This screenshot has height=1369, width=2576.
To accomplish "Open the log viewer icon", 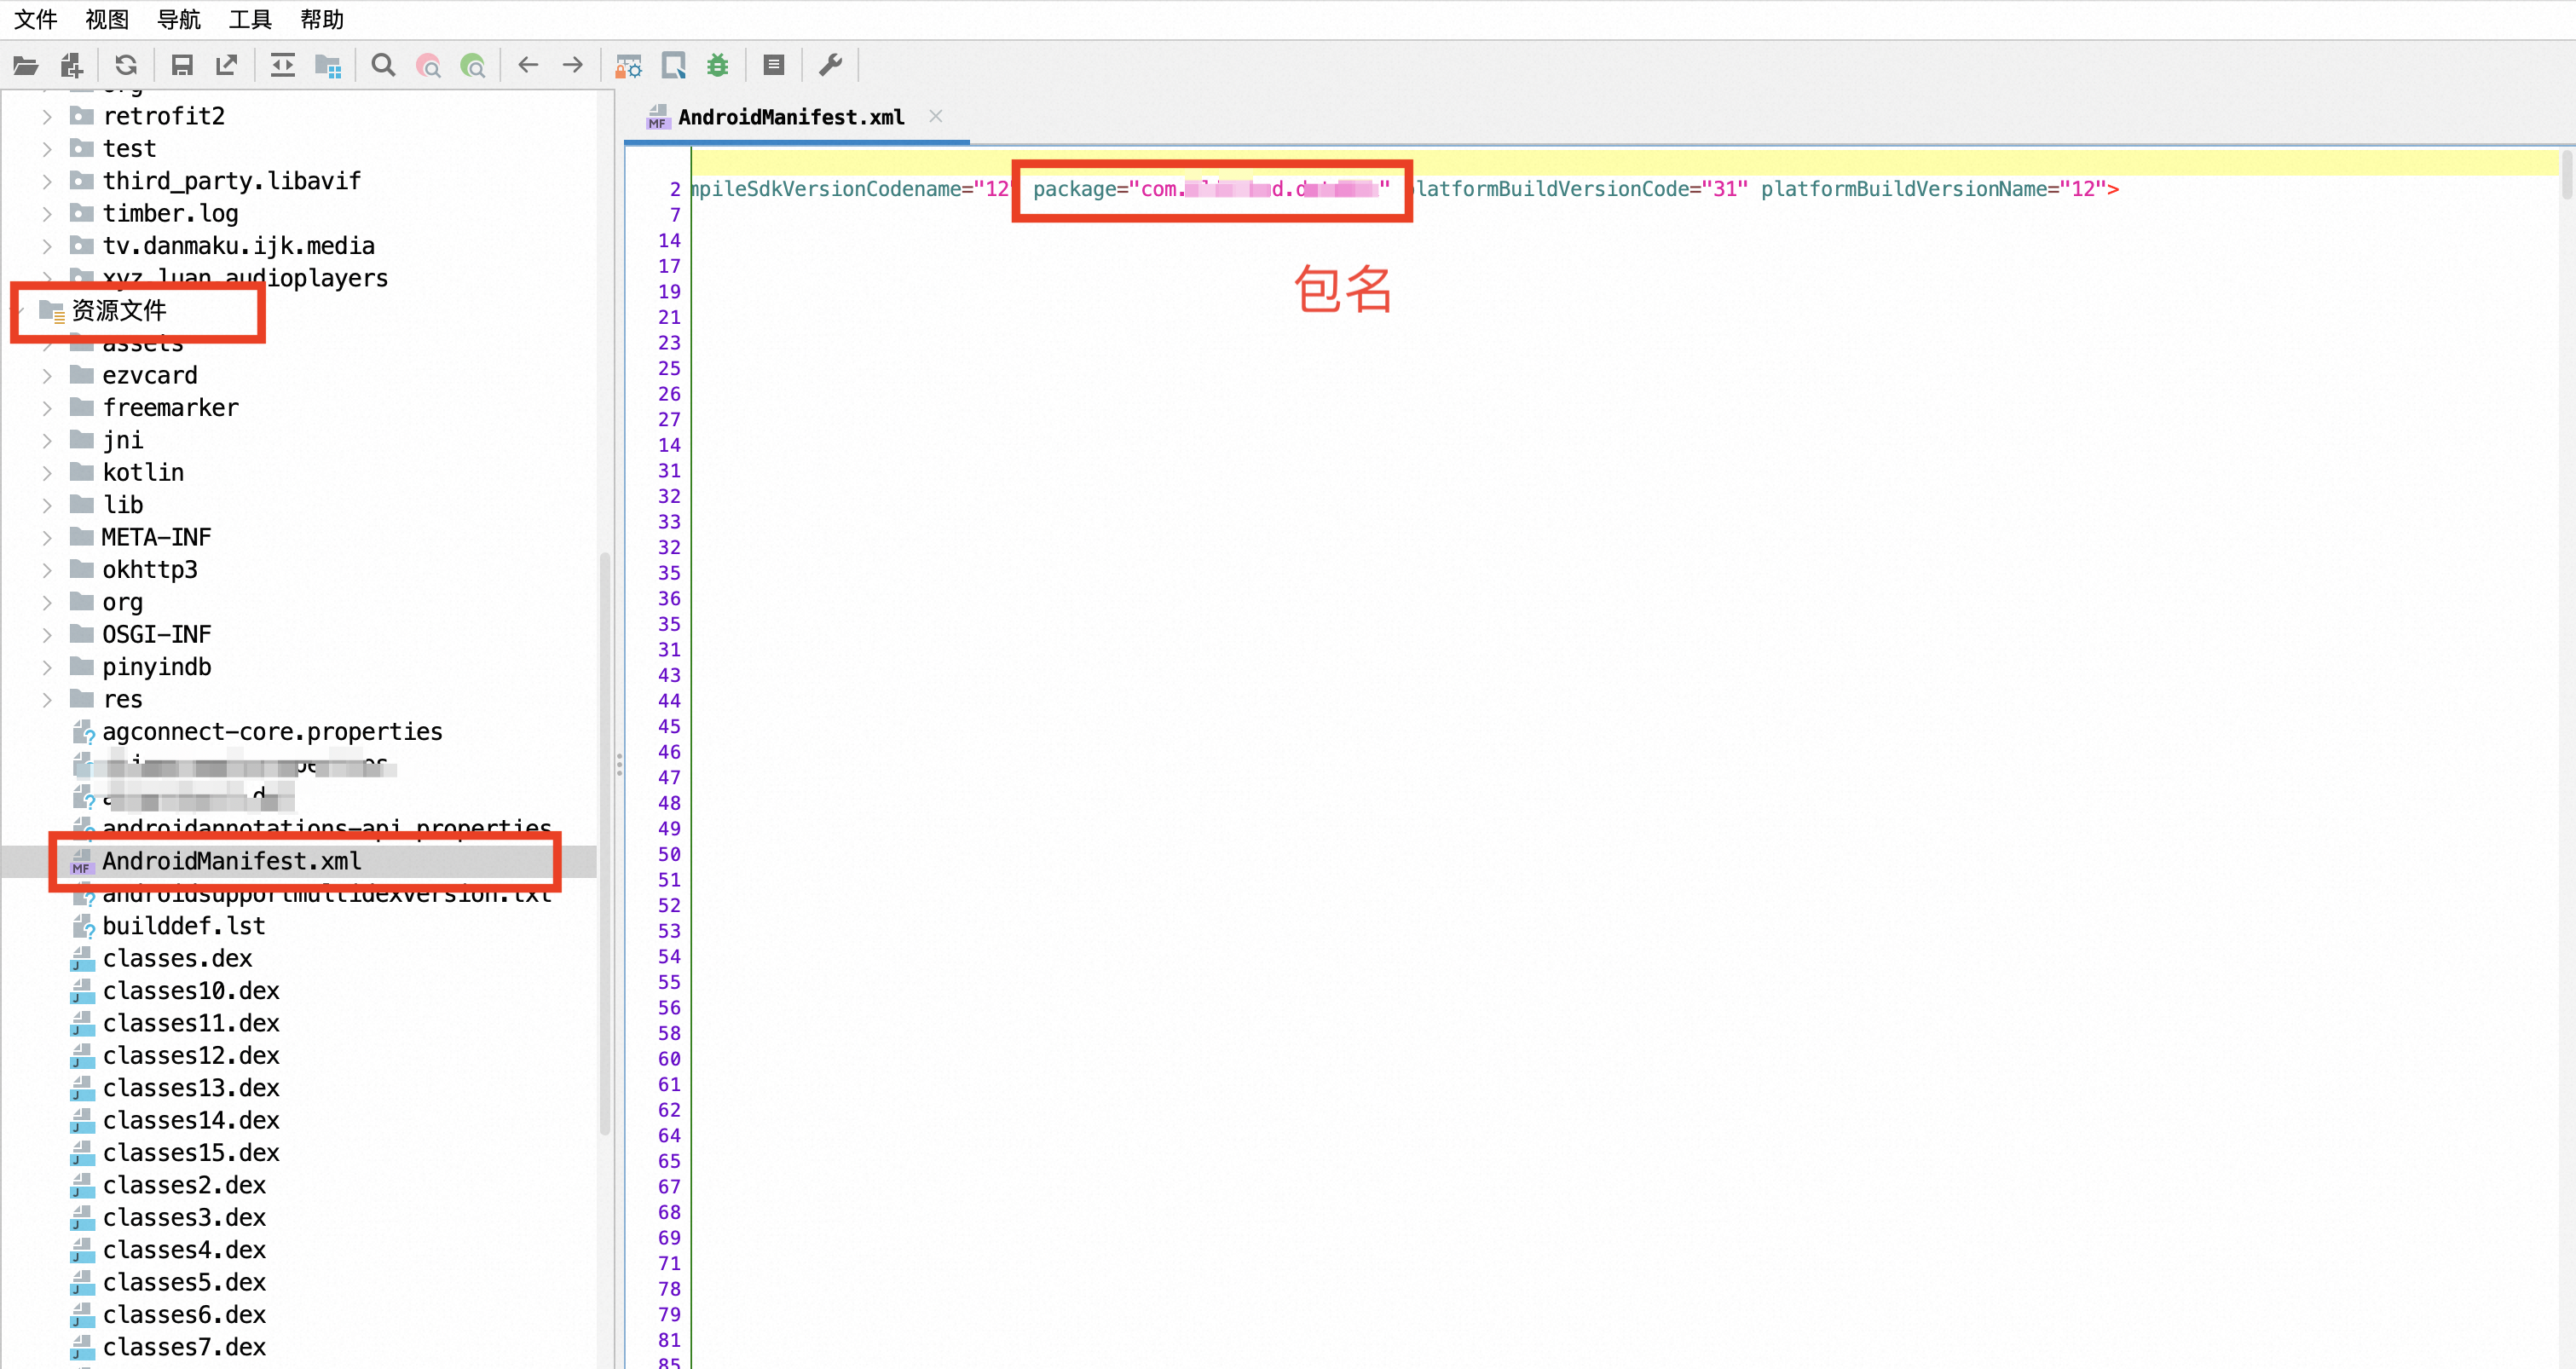I will click(x=773, y=66).
